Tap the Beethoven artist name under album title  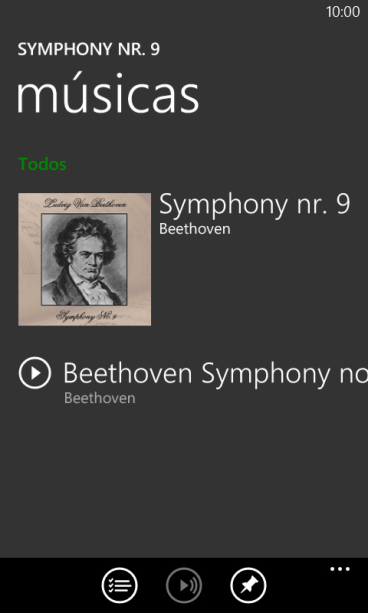(x=195, y=229)
